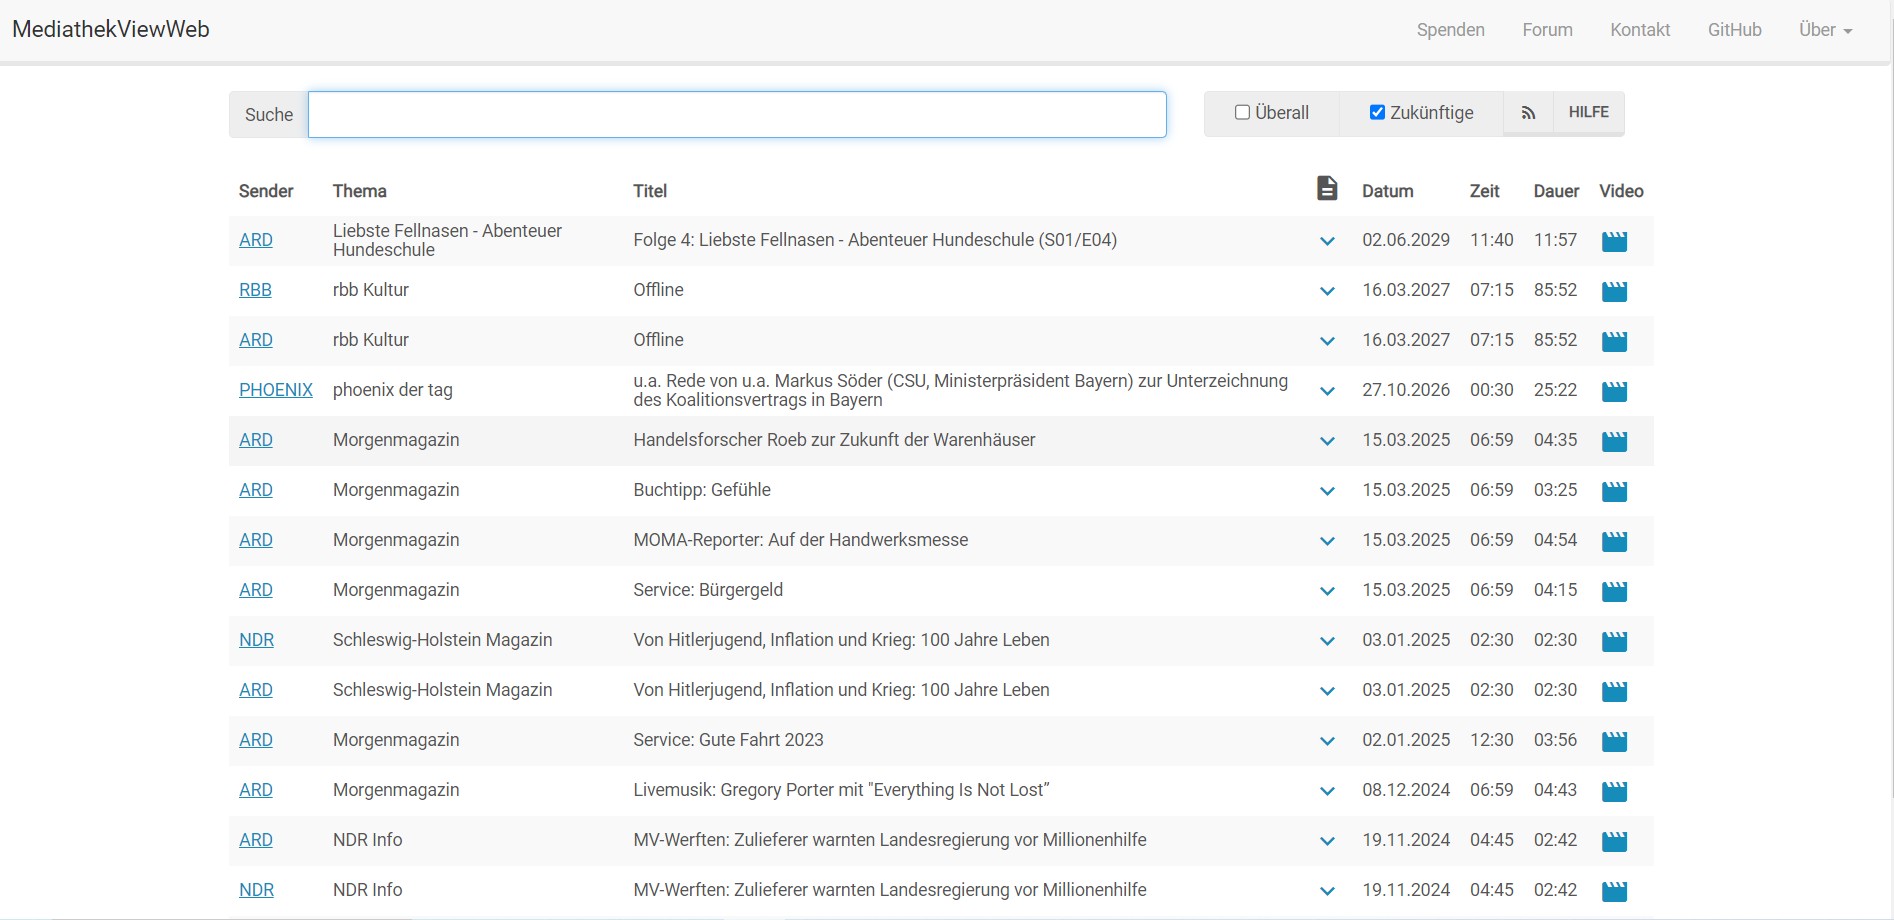The height and width of the screenshot is (920, 1894).
Task: Filter by RBB sender link
Action: (x=255, y=290)
